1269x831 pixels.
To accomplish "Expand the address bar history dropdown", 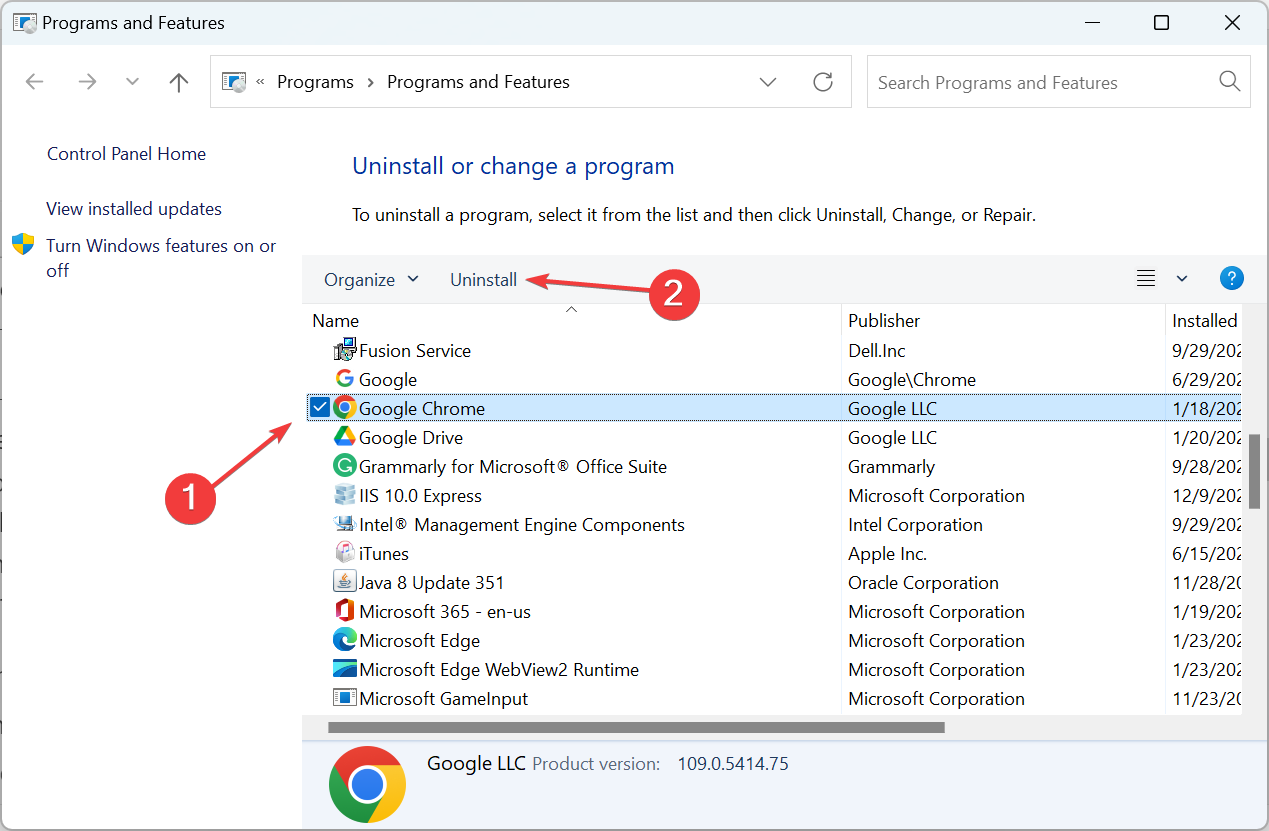I will point(768,82).
